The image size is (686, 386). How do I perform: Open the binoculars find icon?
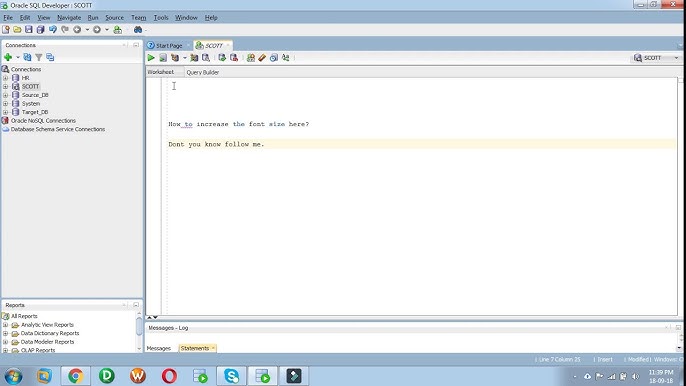[x=138, y=30]
